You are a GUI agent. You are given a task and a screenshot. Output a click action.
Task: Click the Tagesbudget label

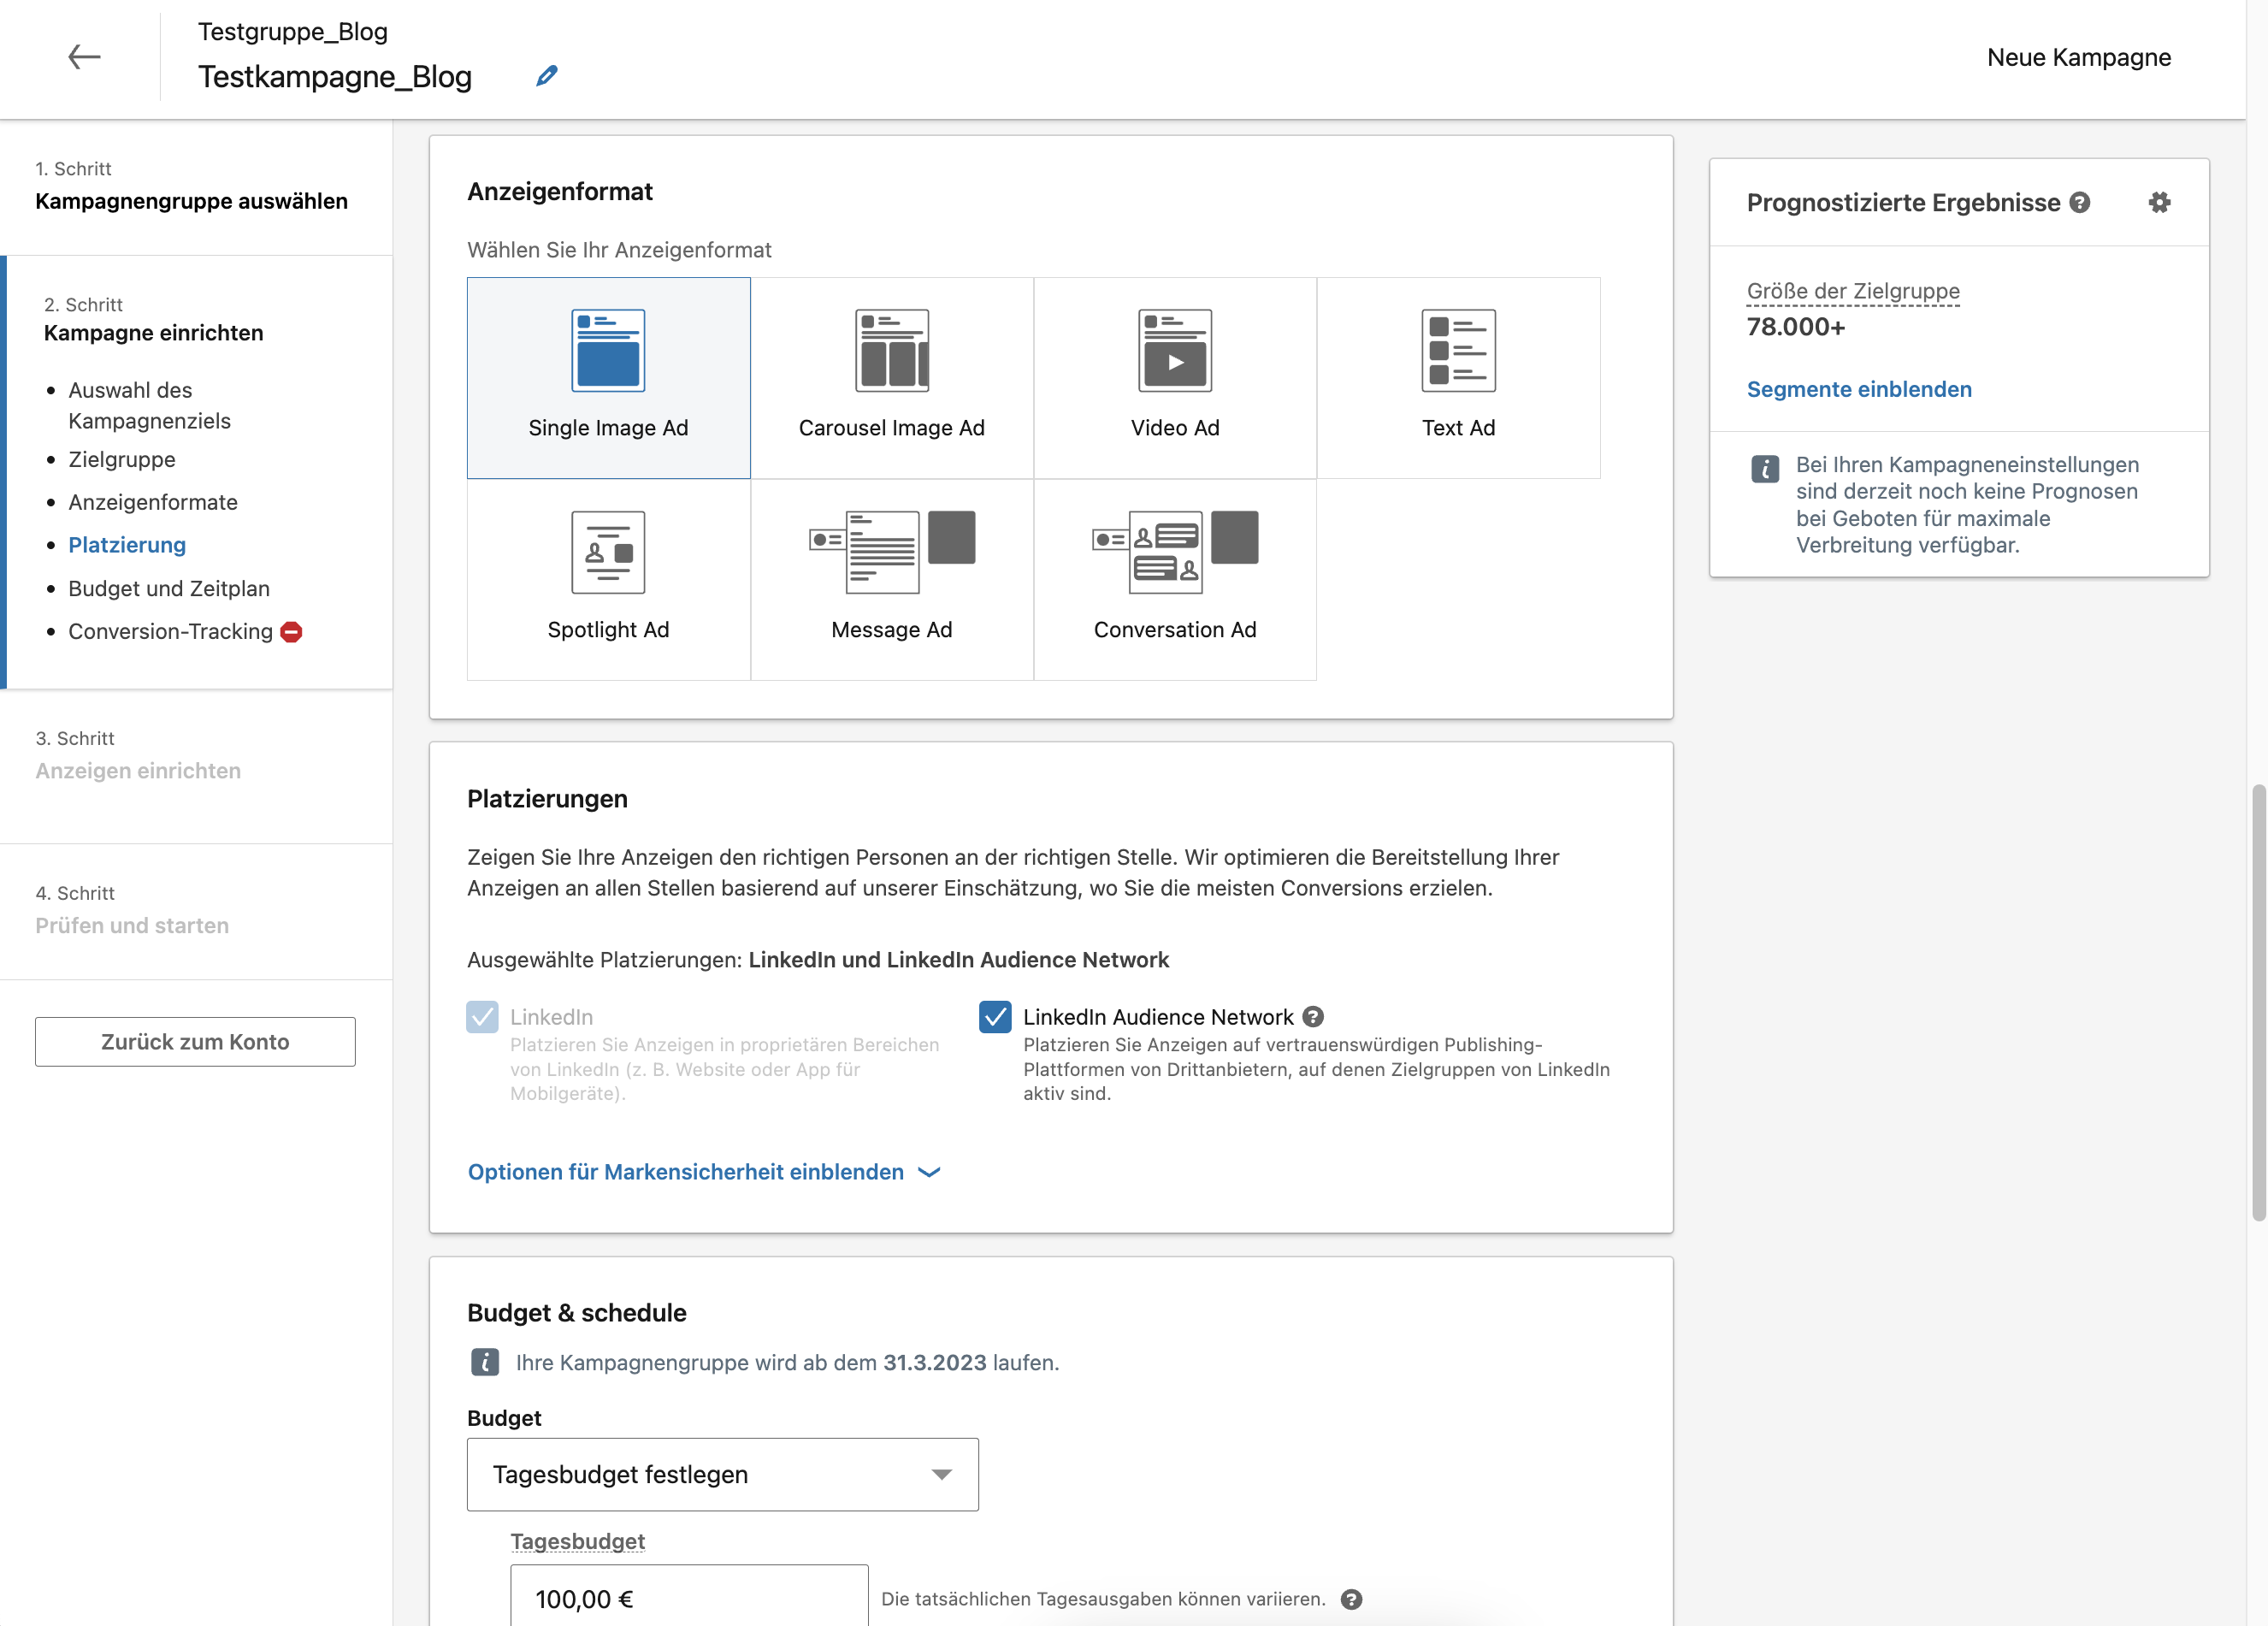(x=577, y=1541)
